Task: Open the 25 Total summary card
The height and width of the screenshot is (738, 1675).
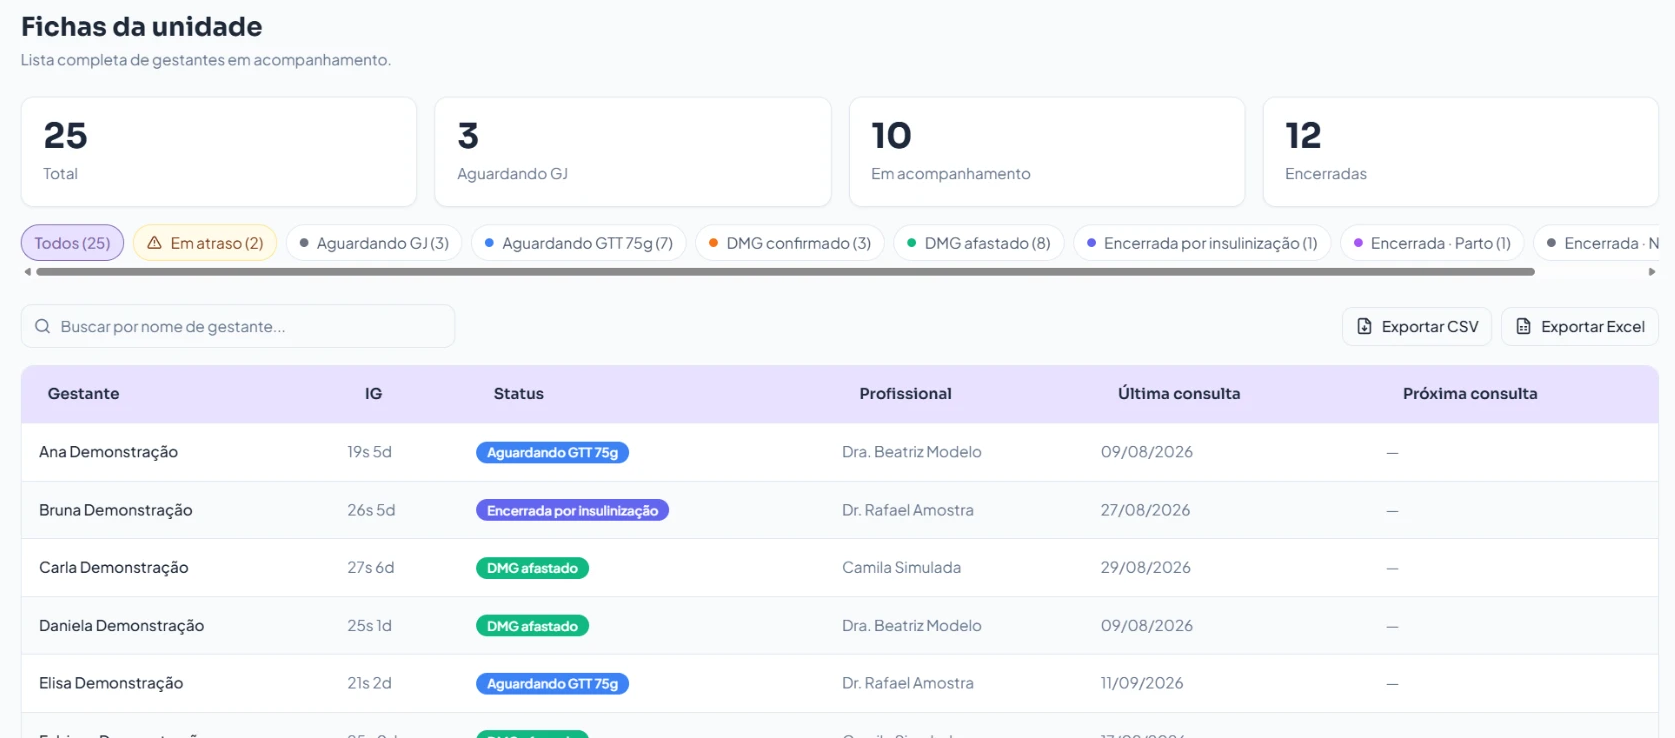Action: click(x=219, y=152)
